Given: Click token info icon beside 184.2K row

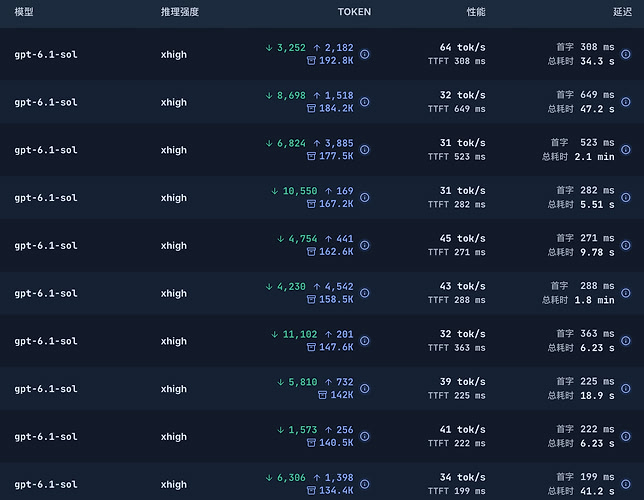Looking at the screenshot, I should 364,102.
